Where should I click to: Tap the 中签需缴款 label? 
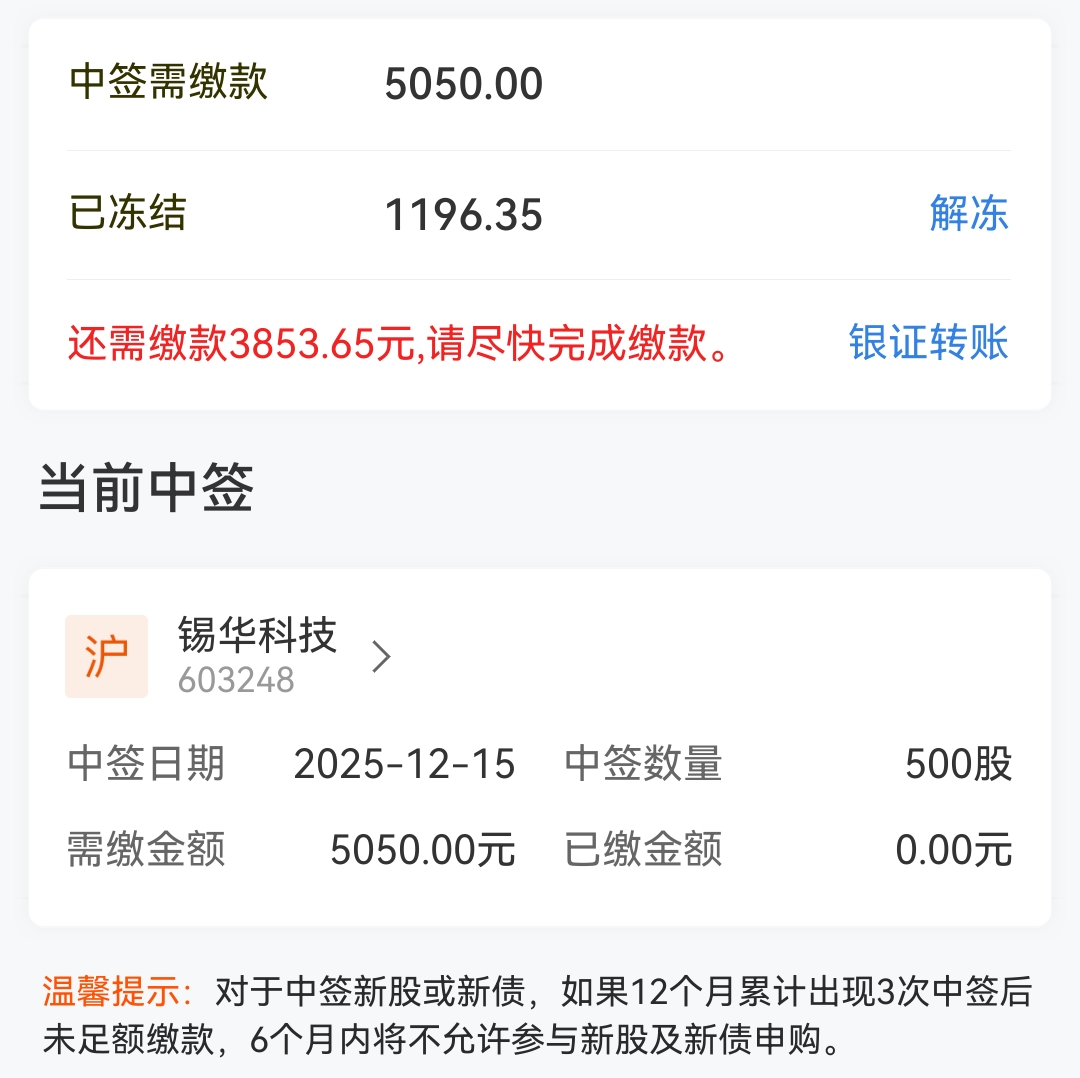168,82
